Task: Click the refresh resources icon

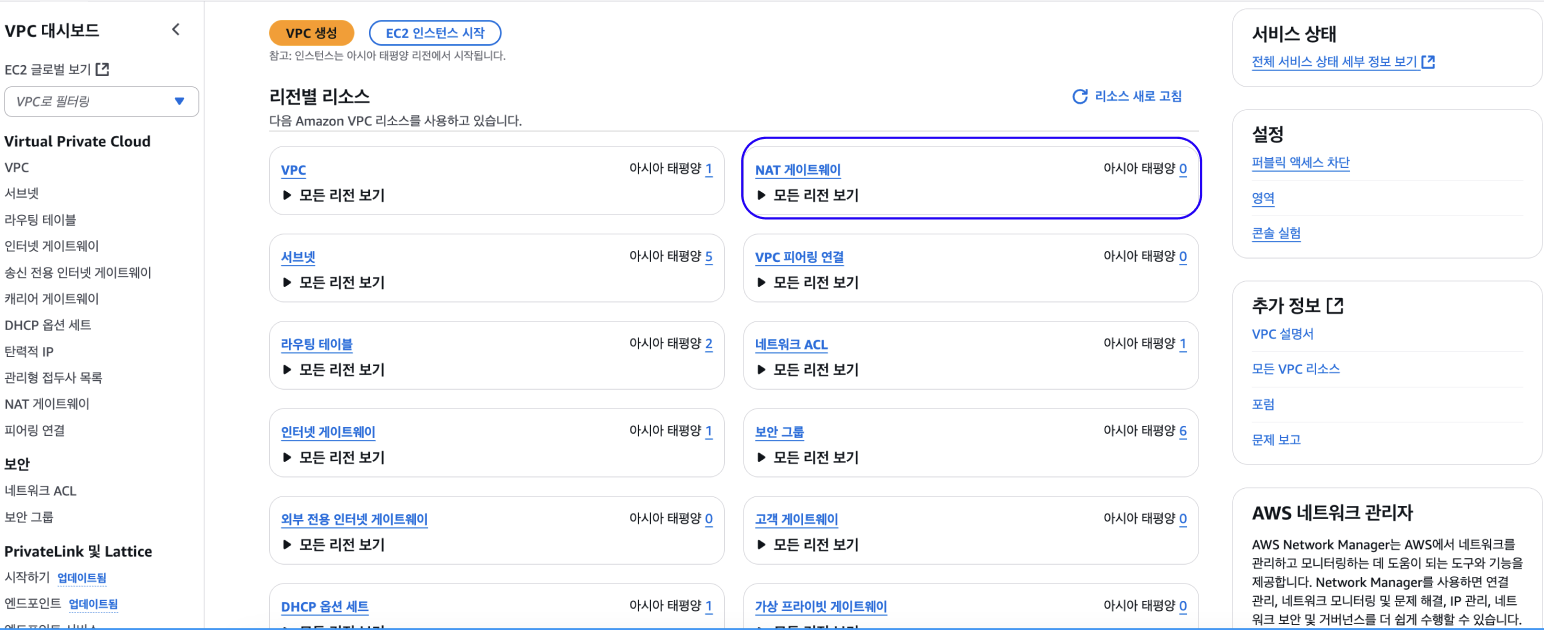Action: pos(1080,97)
